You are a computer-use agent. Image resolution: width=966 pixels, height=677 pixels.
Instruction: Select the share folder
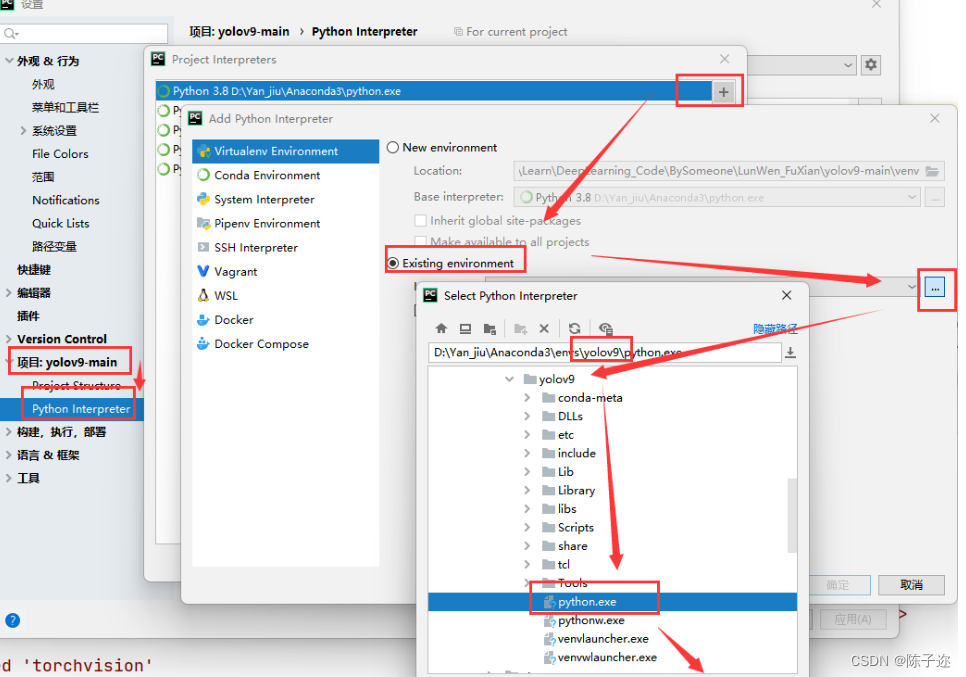pyautogui.click(x=564, y=546)
